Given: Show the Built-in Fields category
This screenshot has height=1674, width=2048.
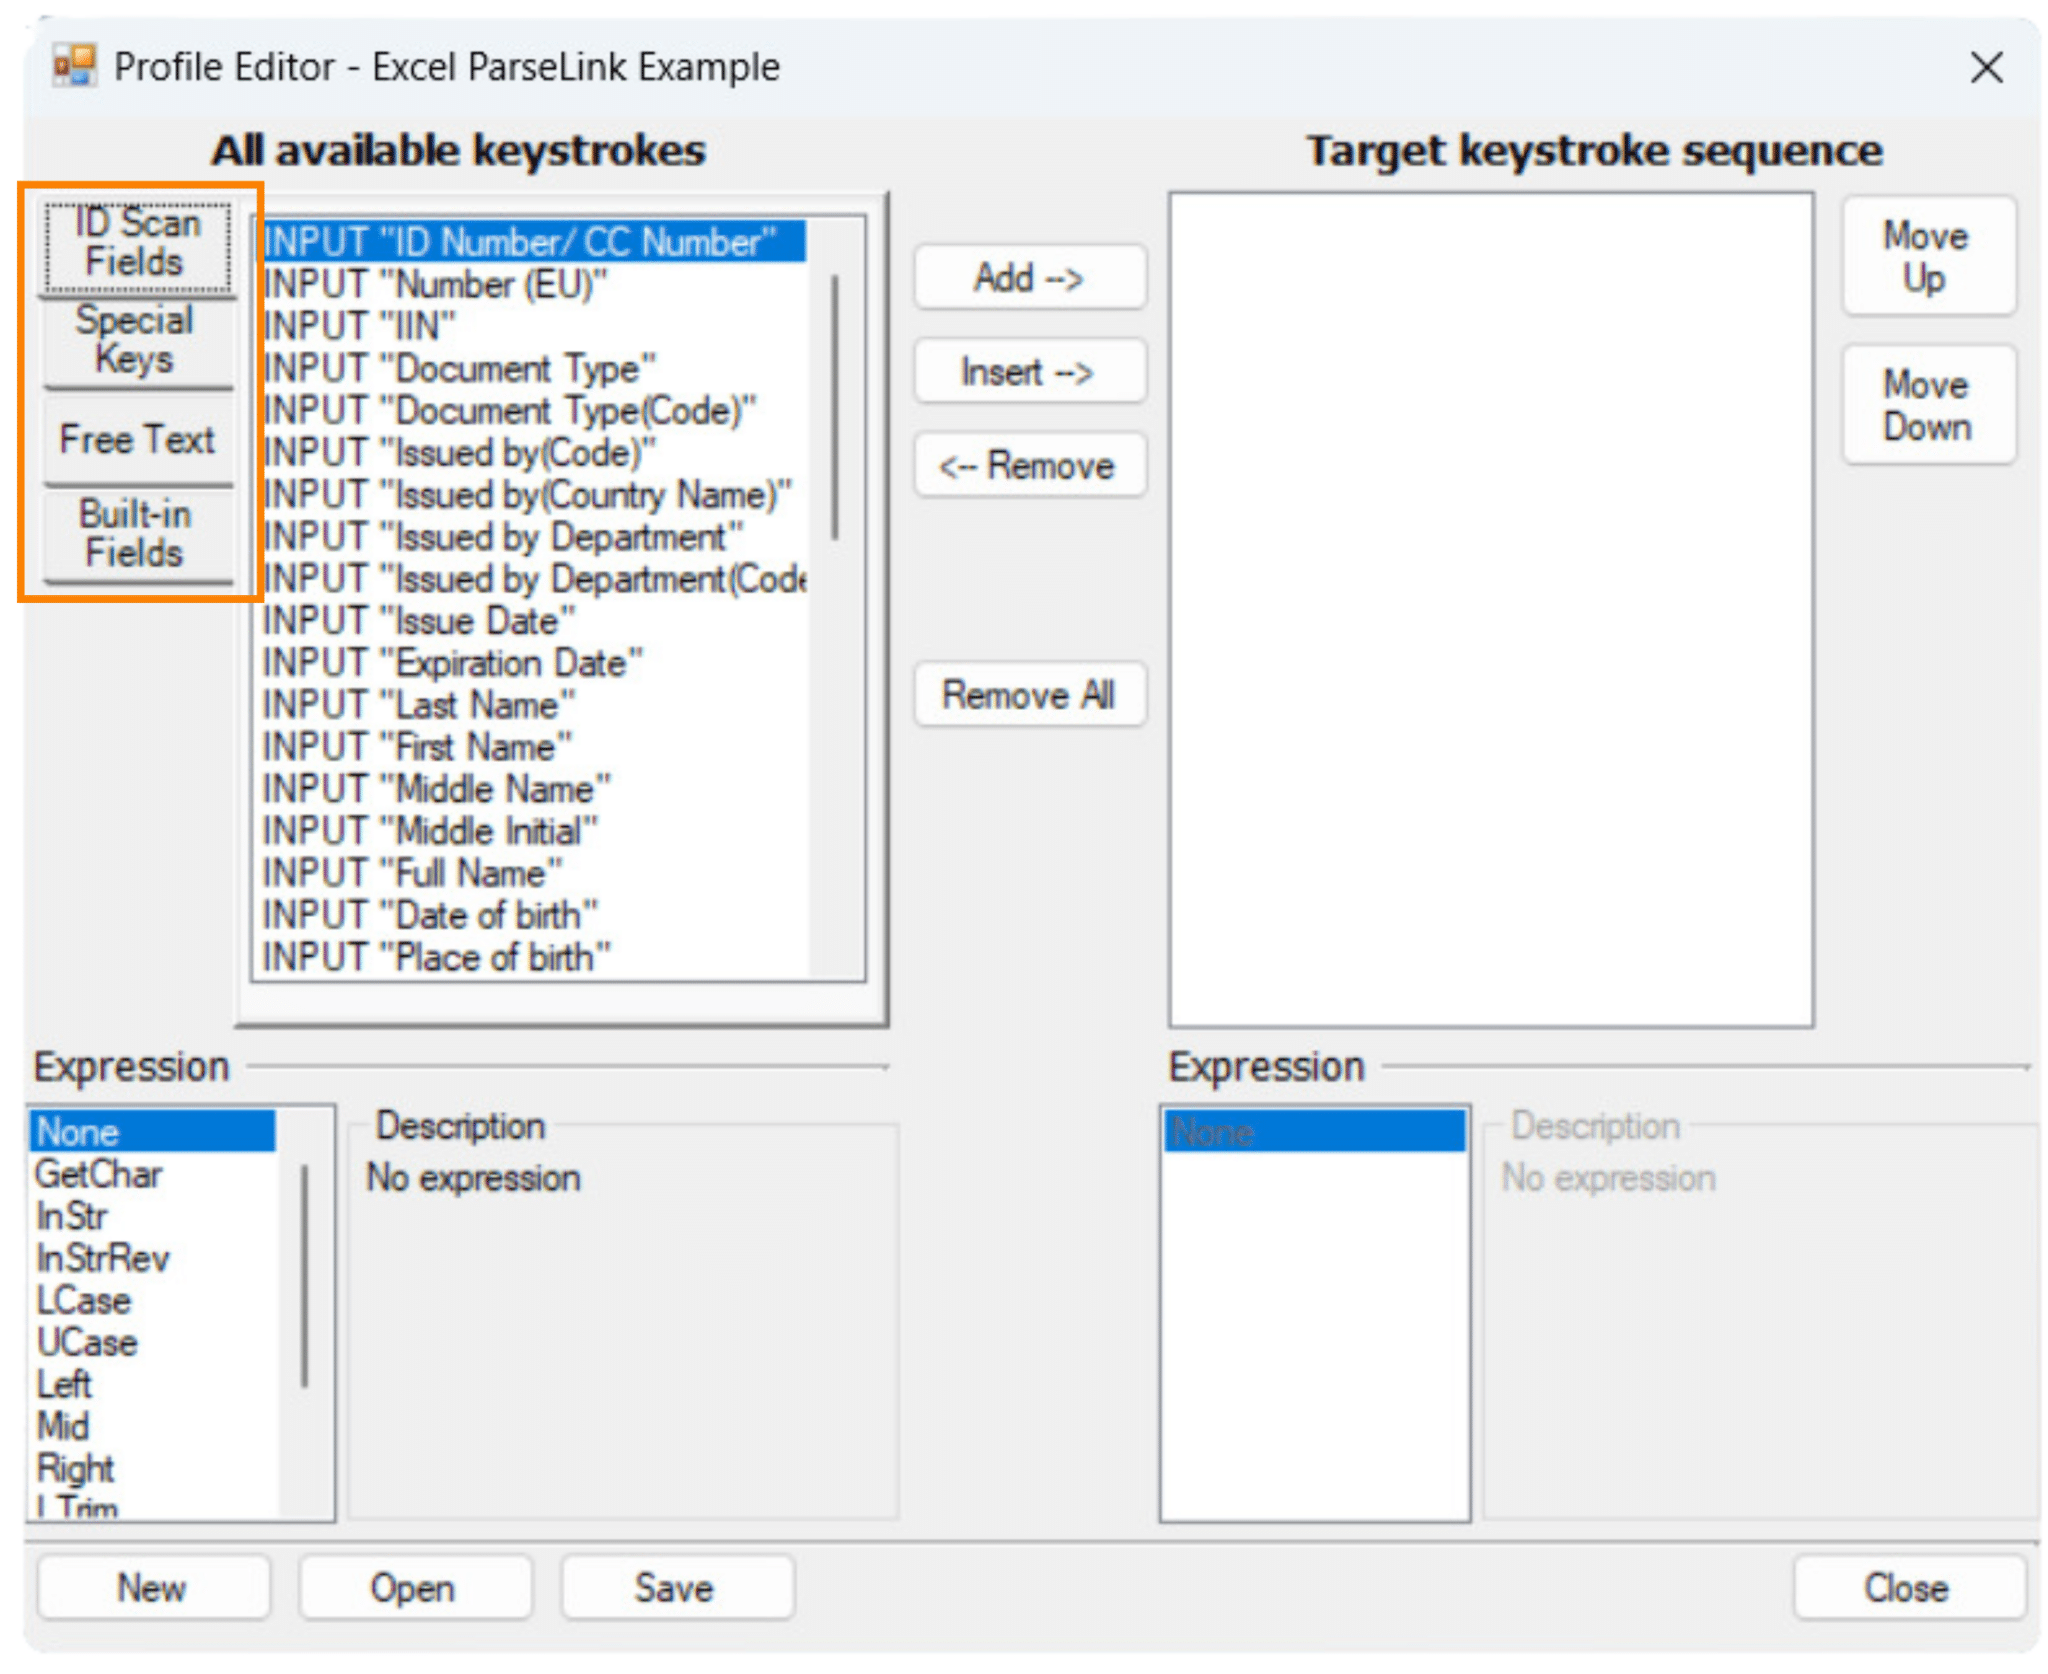Looking at the screenshot, I should pyautogui.click(x=137, y=534).
